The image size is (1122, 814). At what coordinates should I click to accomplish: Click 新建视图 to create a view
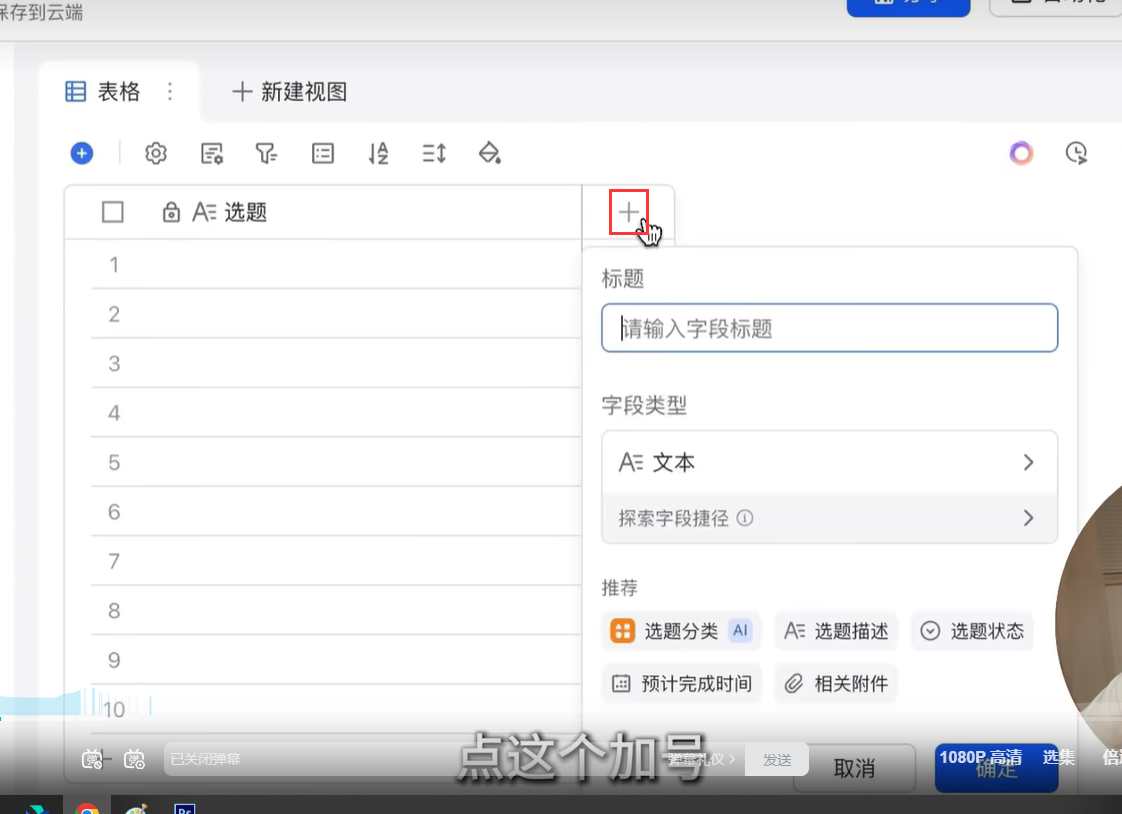tap(290, 92)
